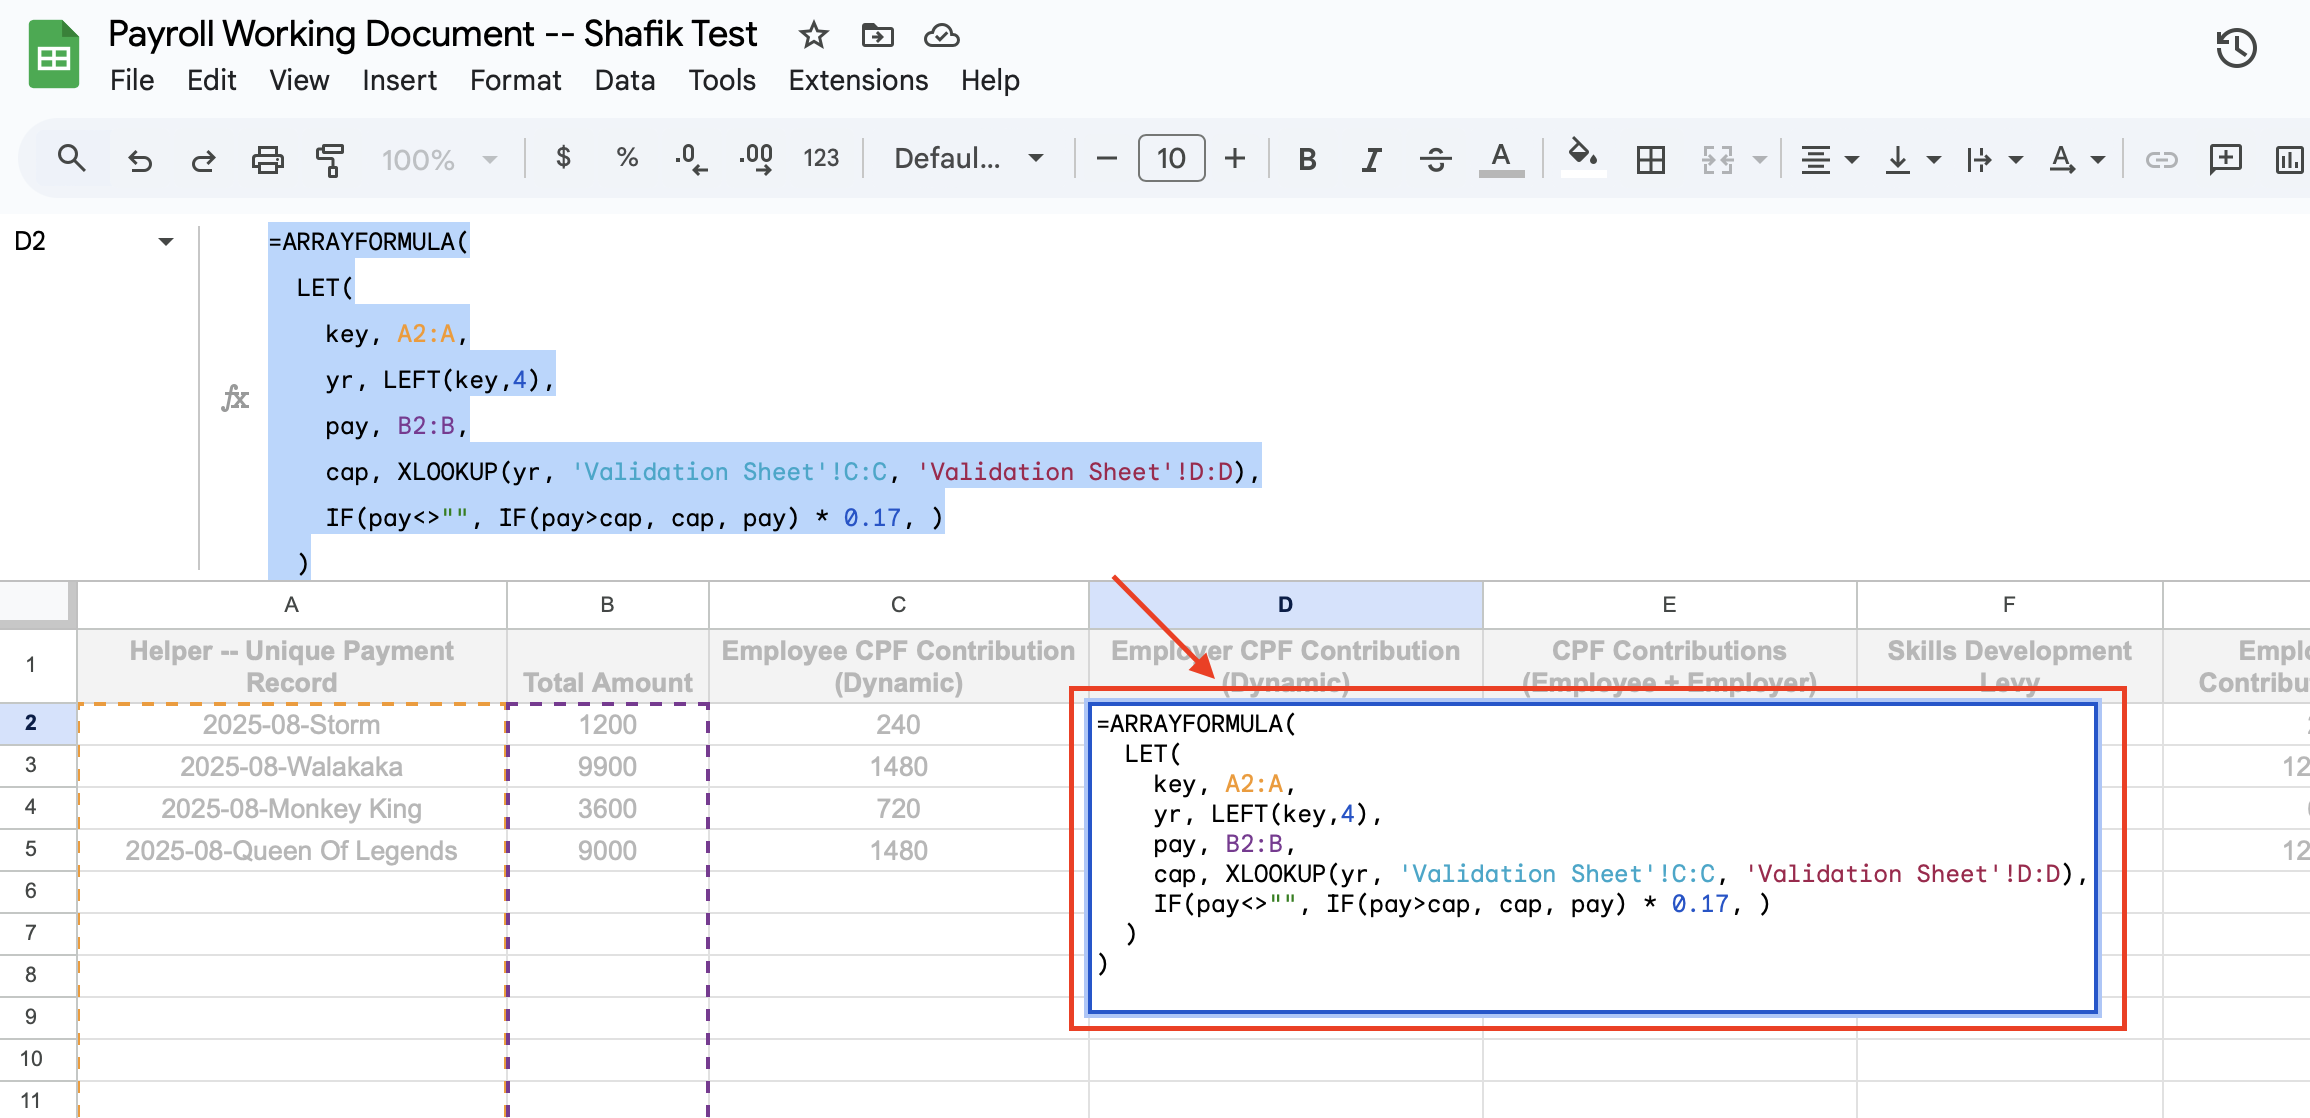Image resolution: width=2310 pixels, height=1118 pixels.
Task: Open the text color picker
Action: (x=1500, y=159)
